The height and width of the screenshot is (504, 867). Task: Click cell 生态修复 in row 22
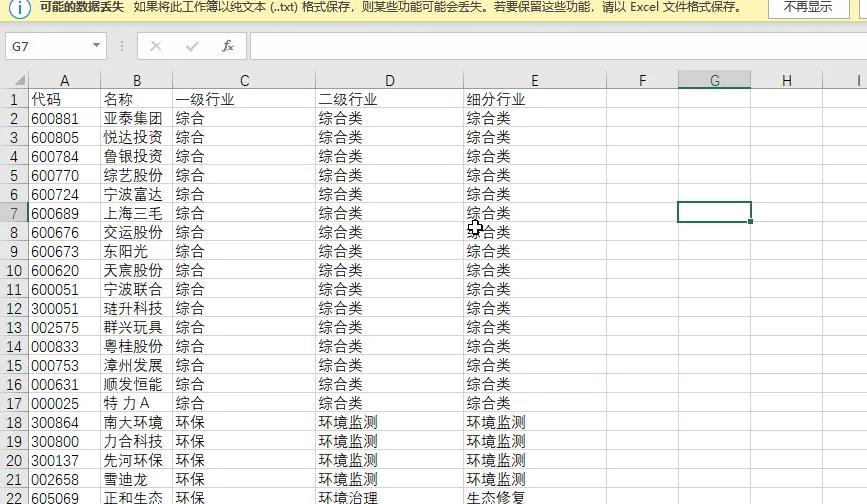coord(535,497)
